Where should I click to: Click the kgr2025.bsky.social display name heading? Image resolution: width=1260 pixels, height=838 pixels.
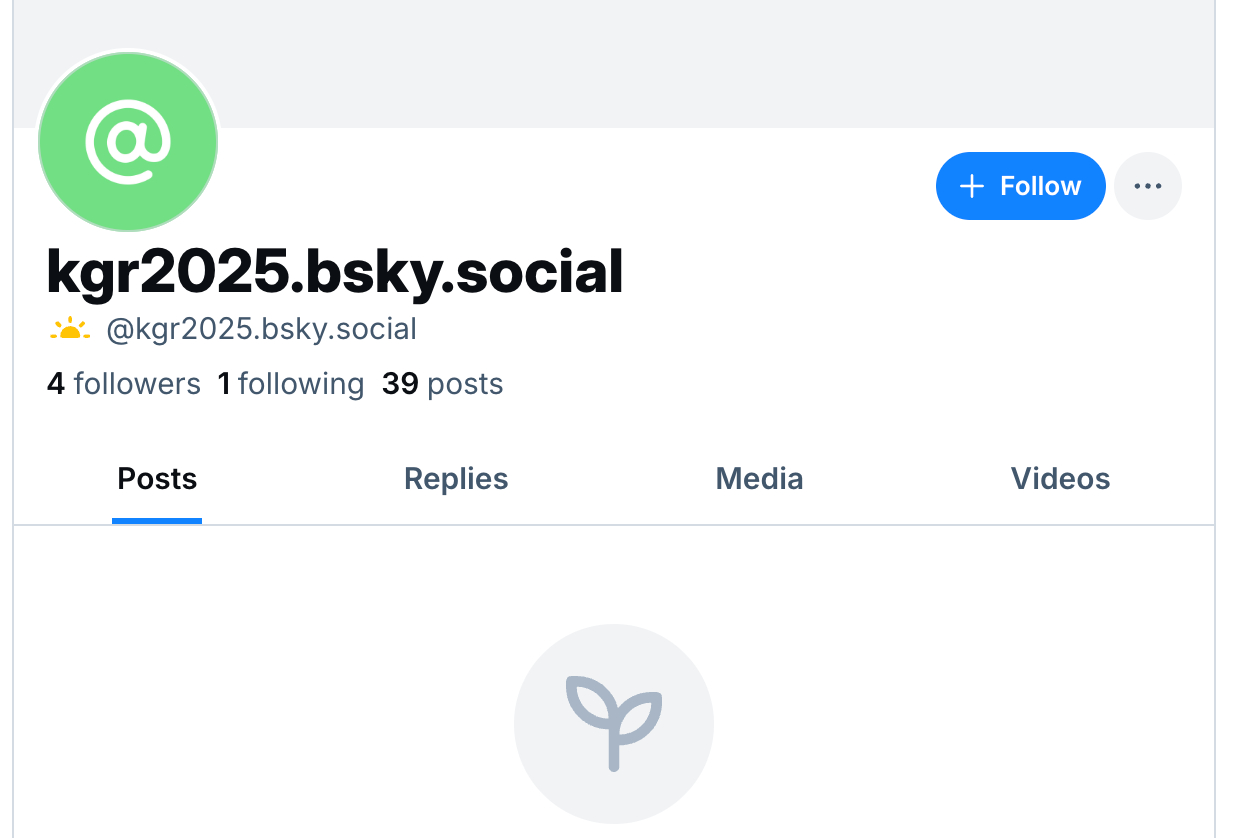(335, 272)
